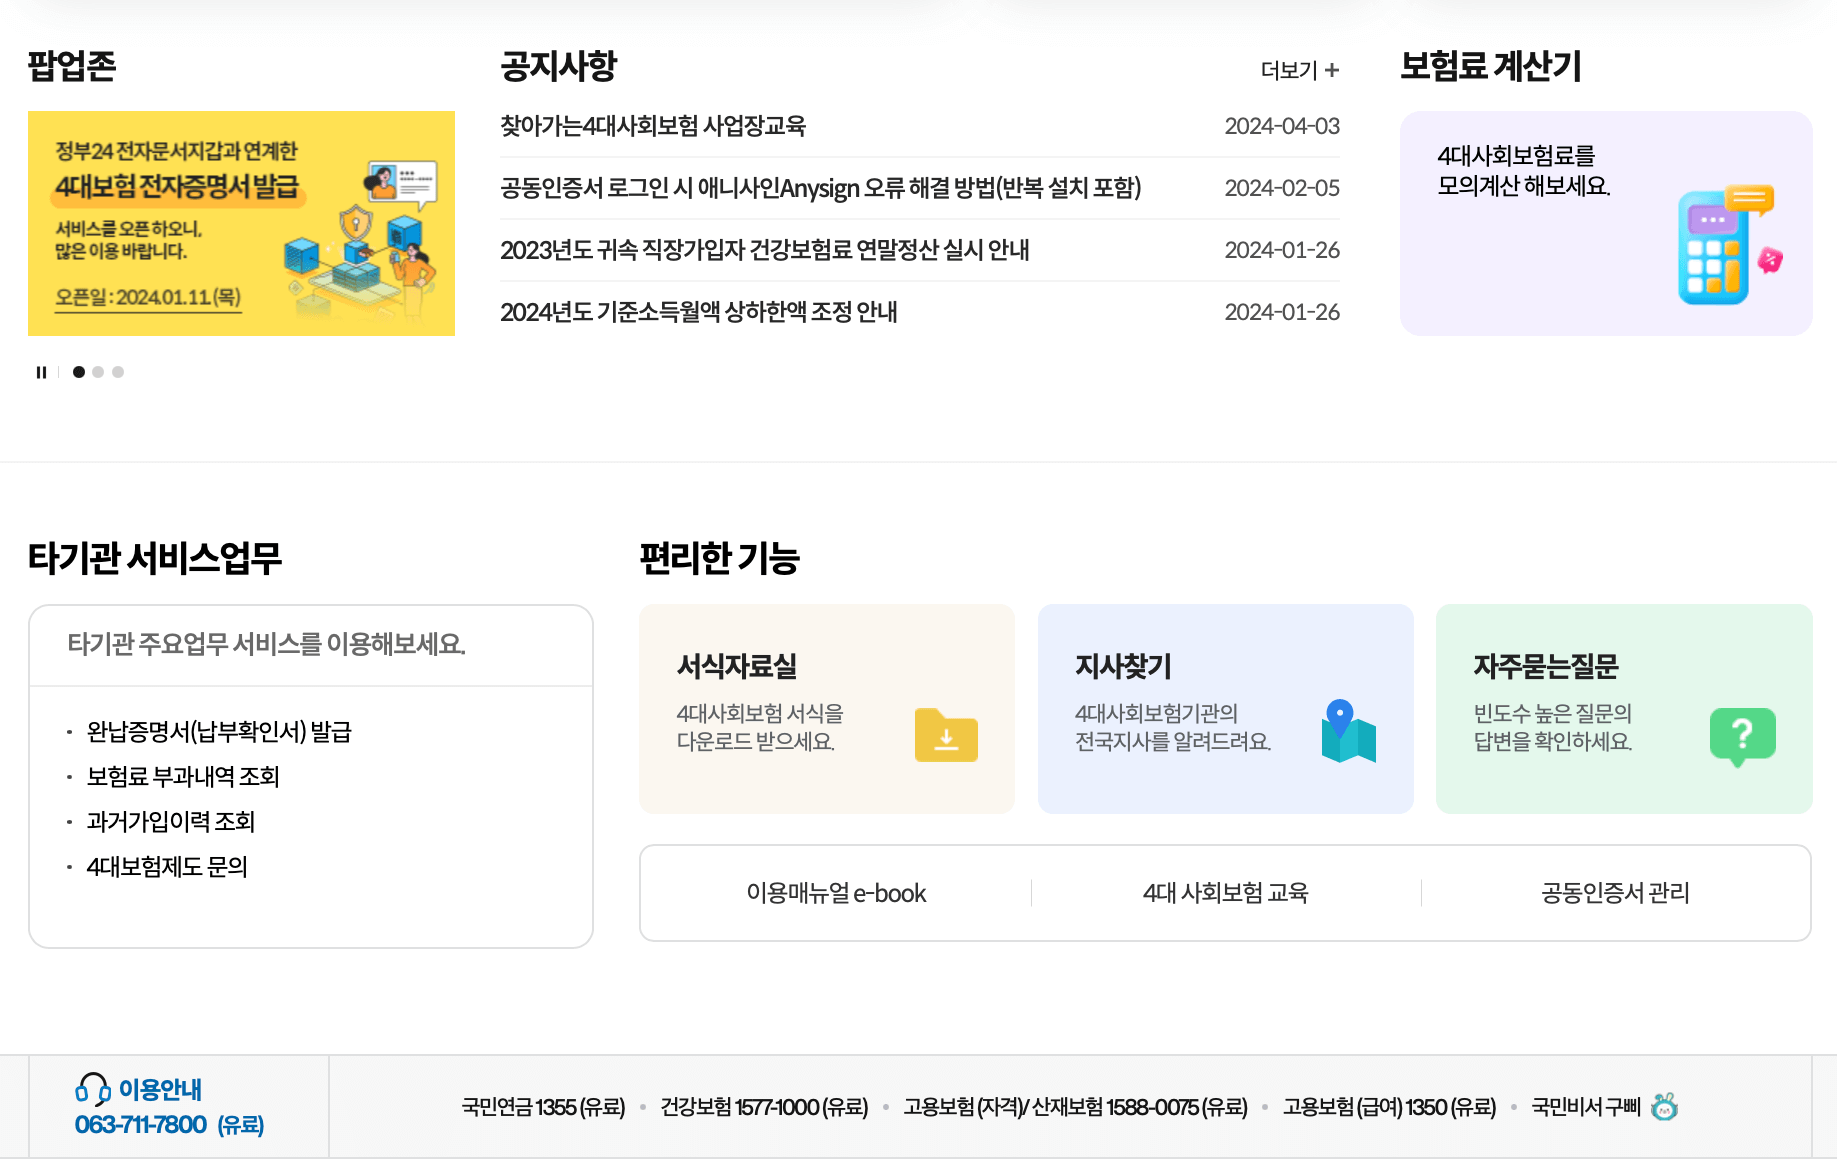Open the 서식자료실 card title
1837x1165 pixels.
(737, 666)
